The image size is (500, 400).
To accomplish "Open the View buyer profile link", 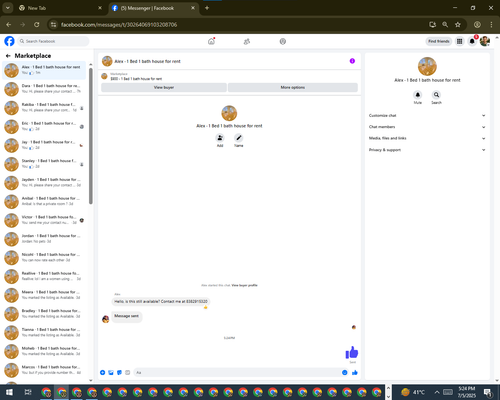I will click(x=244, y=285).
